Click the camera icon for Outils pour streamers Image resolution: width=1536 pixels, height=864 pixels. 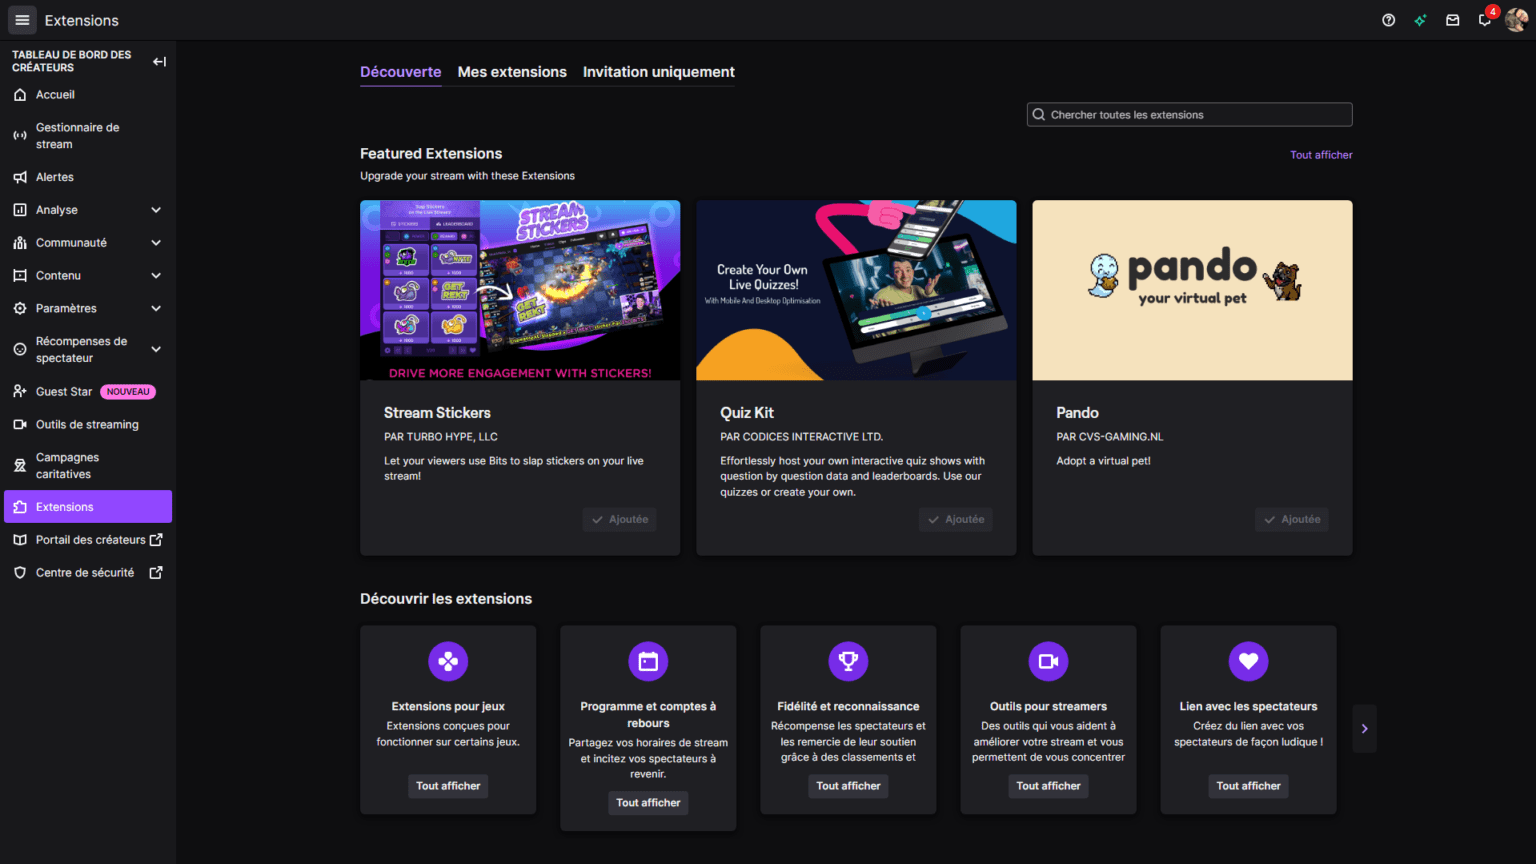point(1048,661)
